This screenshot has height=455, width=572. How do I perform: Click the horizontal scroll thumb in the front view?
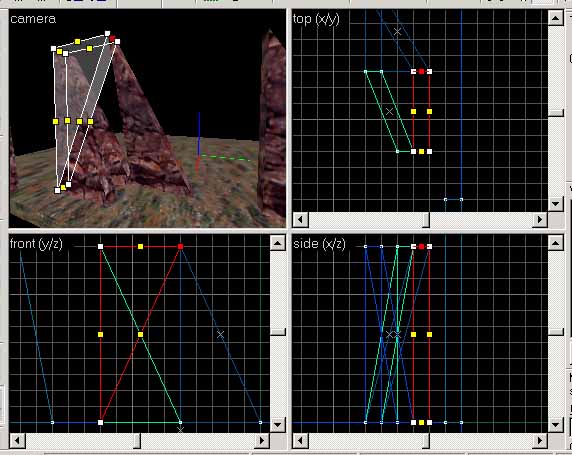[x=137, y=441]
